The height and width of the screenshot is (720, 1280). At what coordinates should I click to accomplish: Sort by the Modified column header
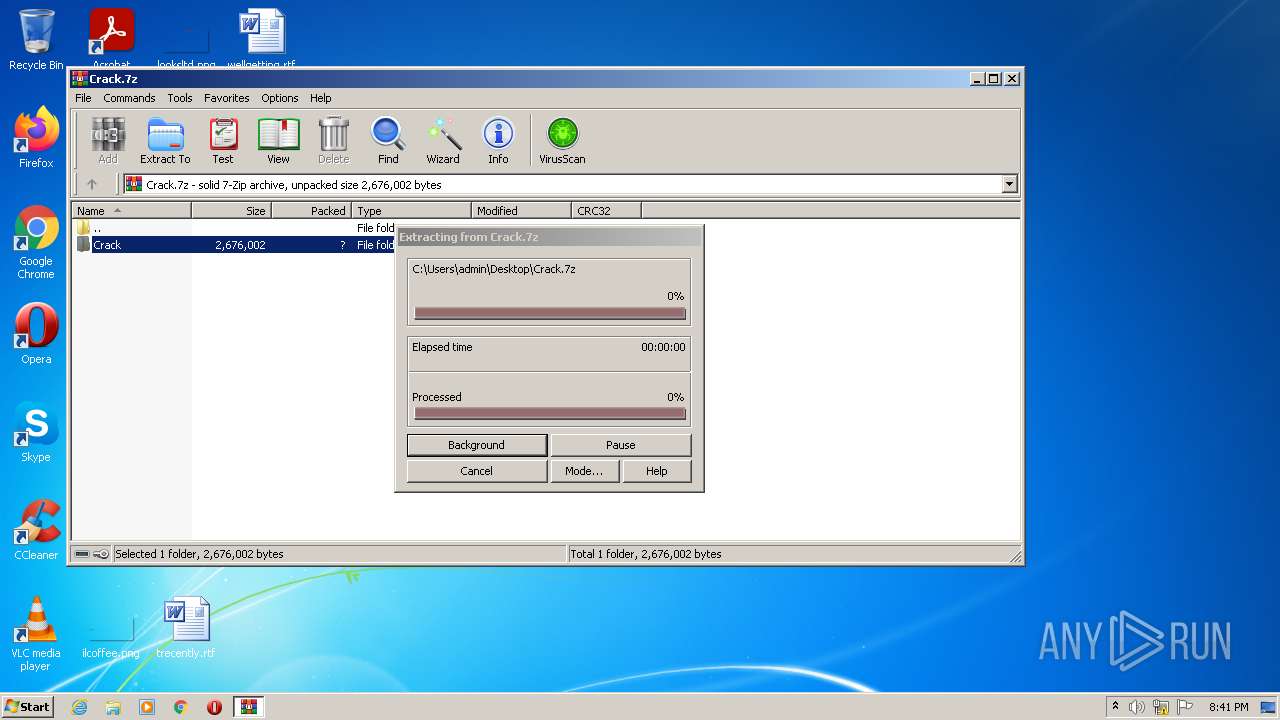point(521,211)
